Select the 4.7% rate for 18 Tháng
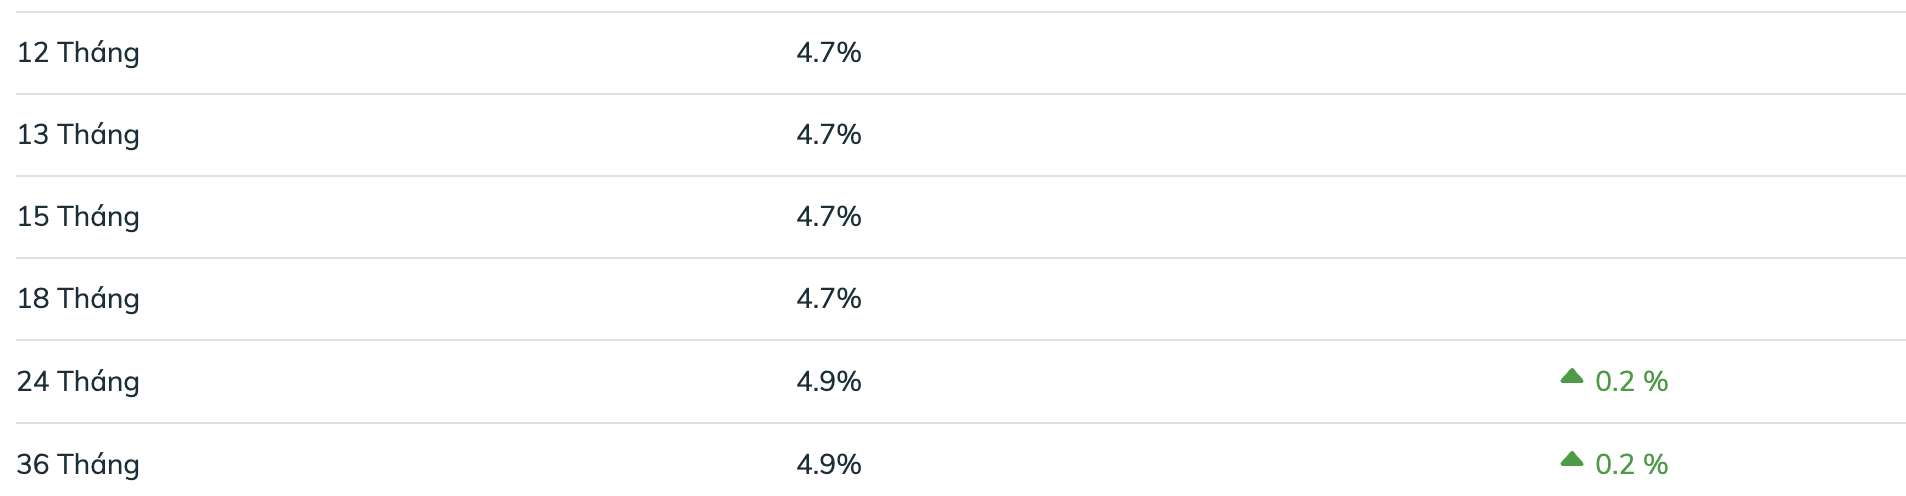Viewport: 1906px width, 496px height. coord(829,298)
